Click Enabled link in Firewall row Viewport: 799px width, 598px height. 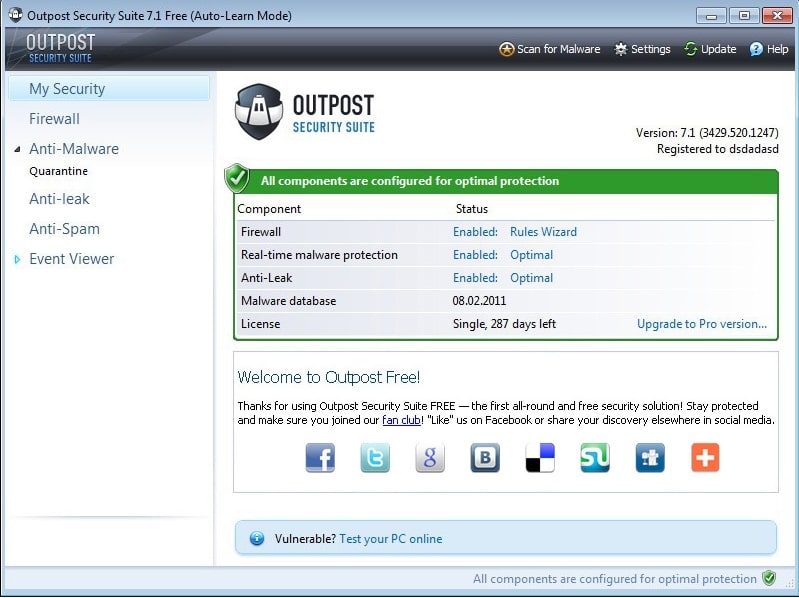point(475,232)
